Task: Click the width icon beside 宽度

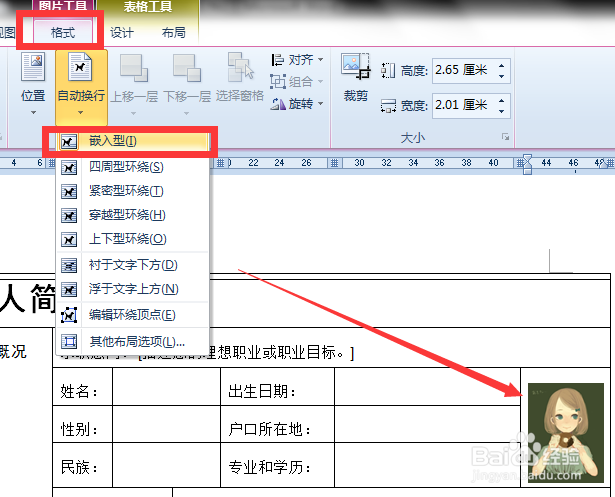Action: pos(388,106)
